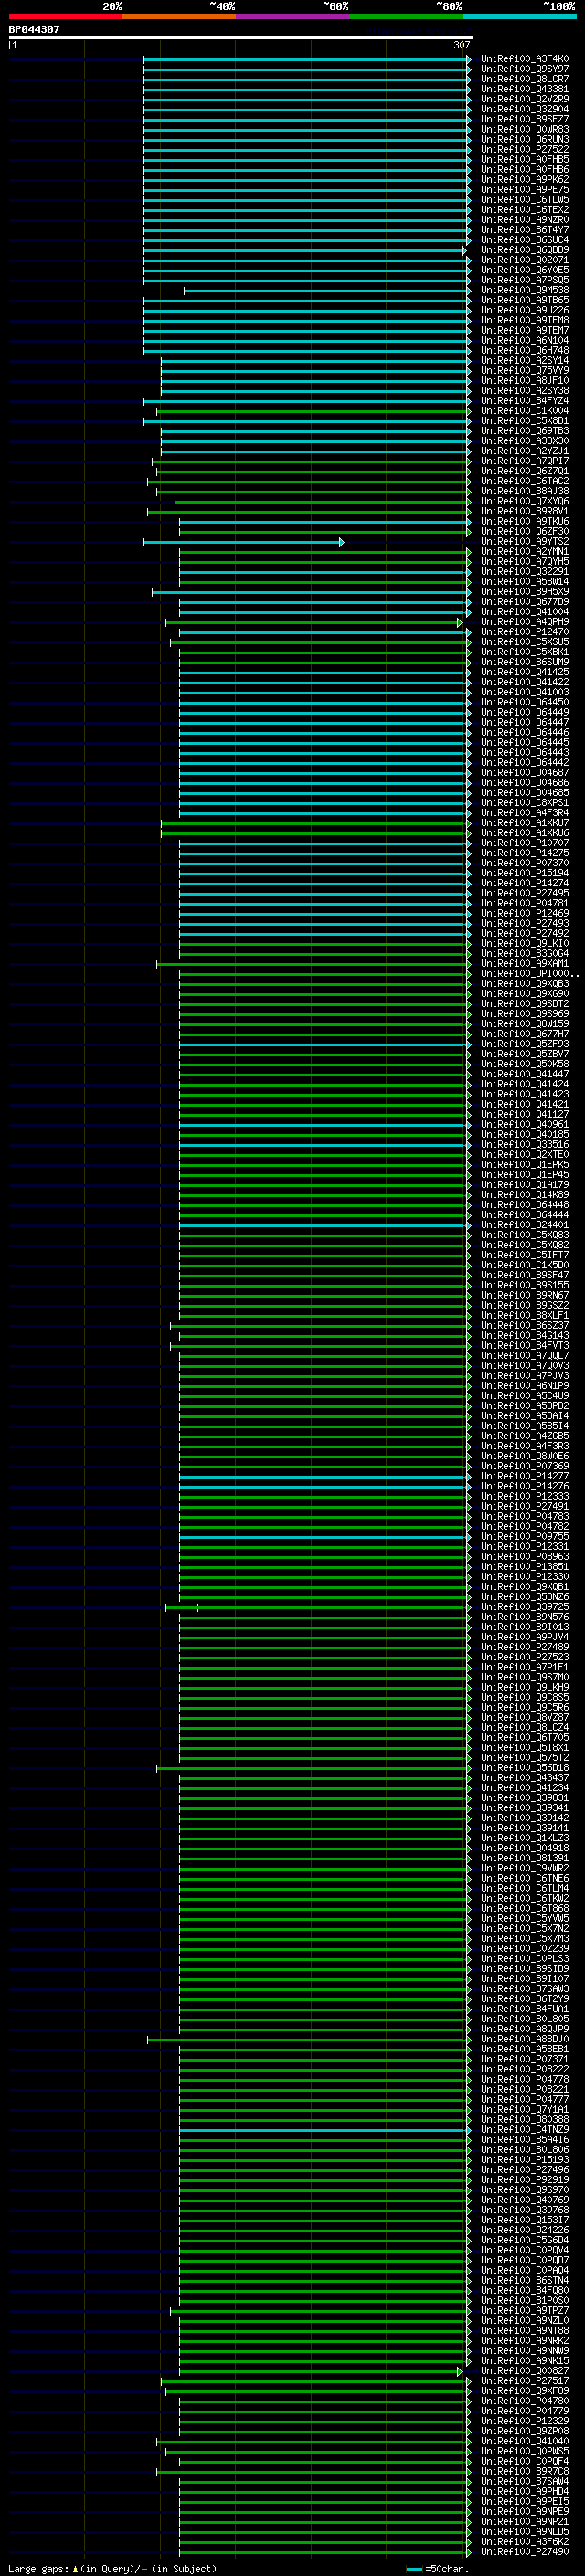
Task: Click the green ~80% identity legend segment
Action: point(406,16)
